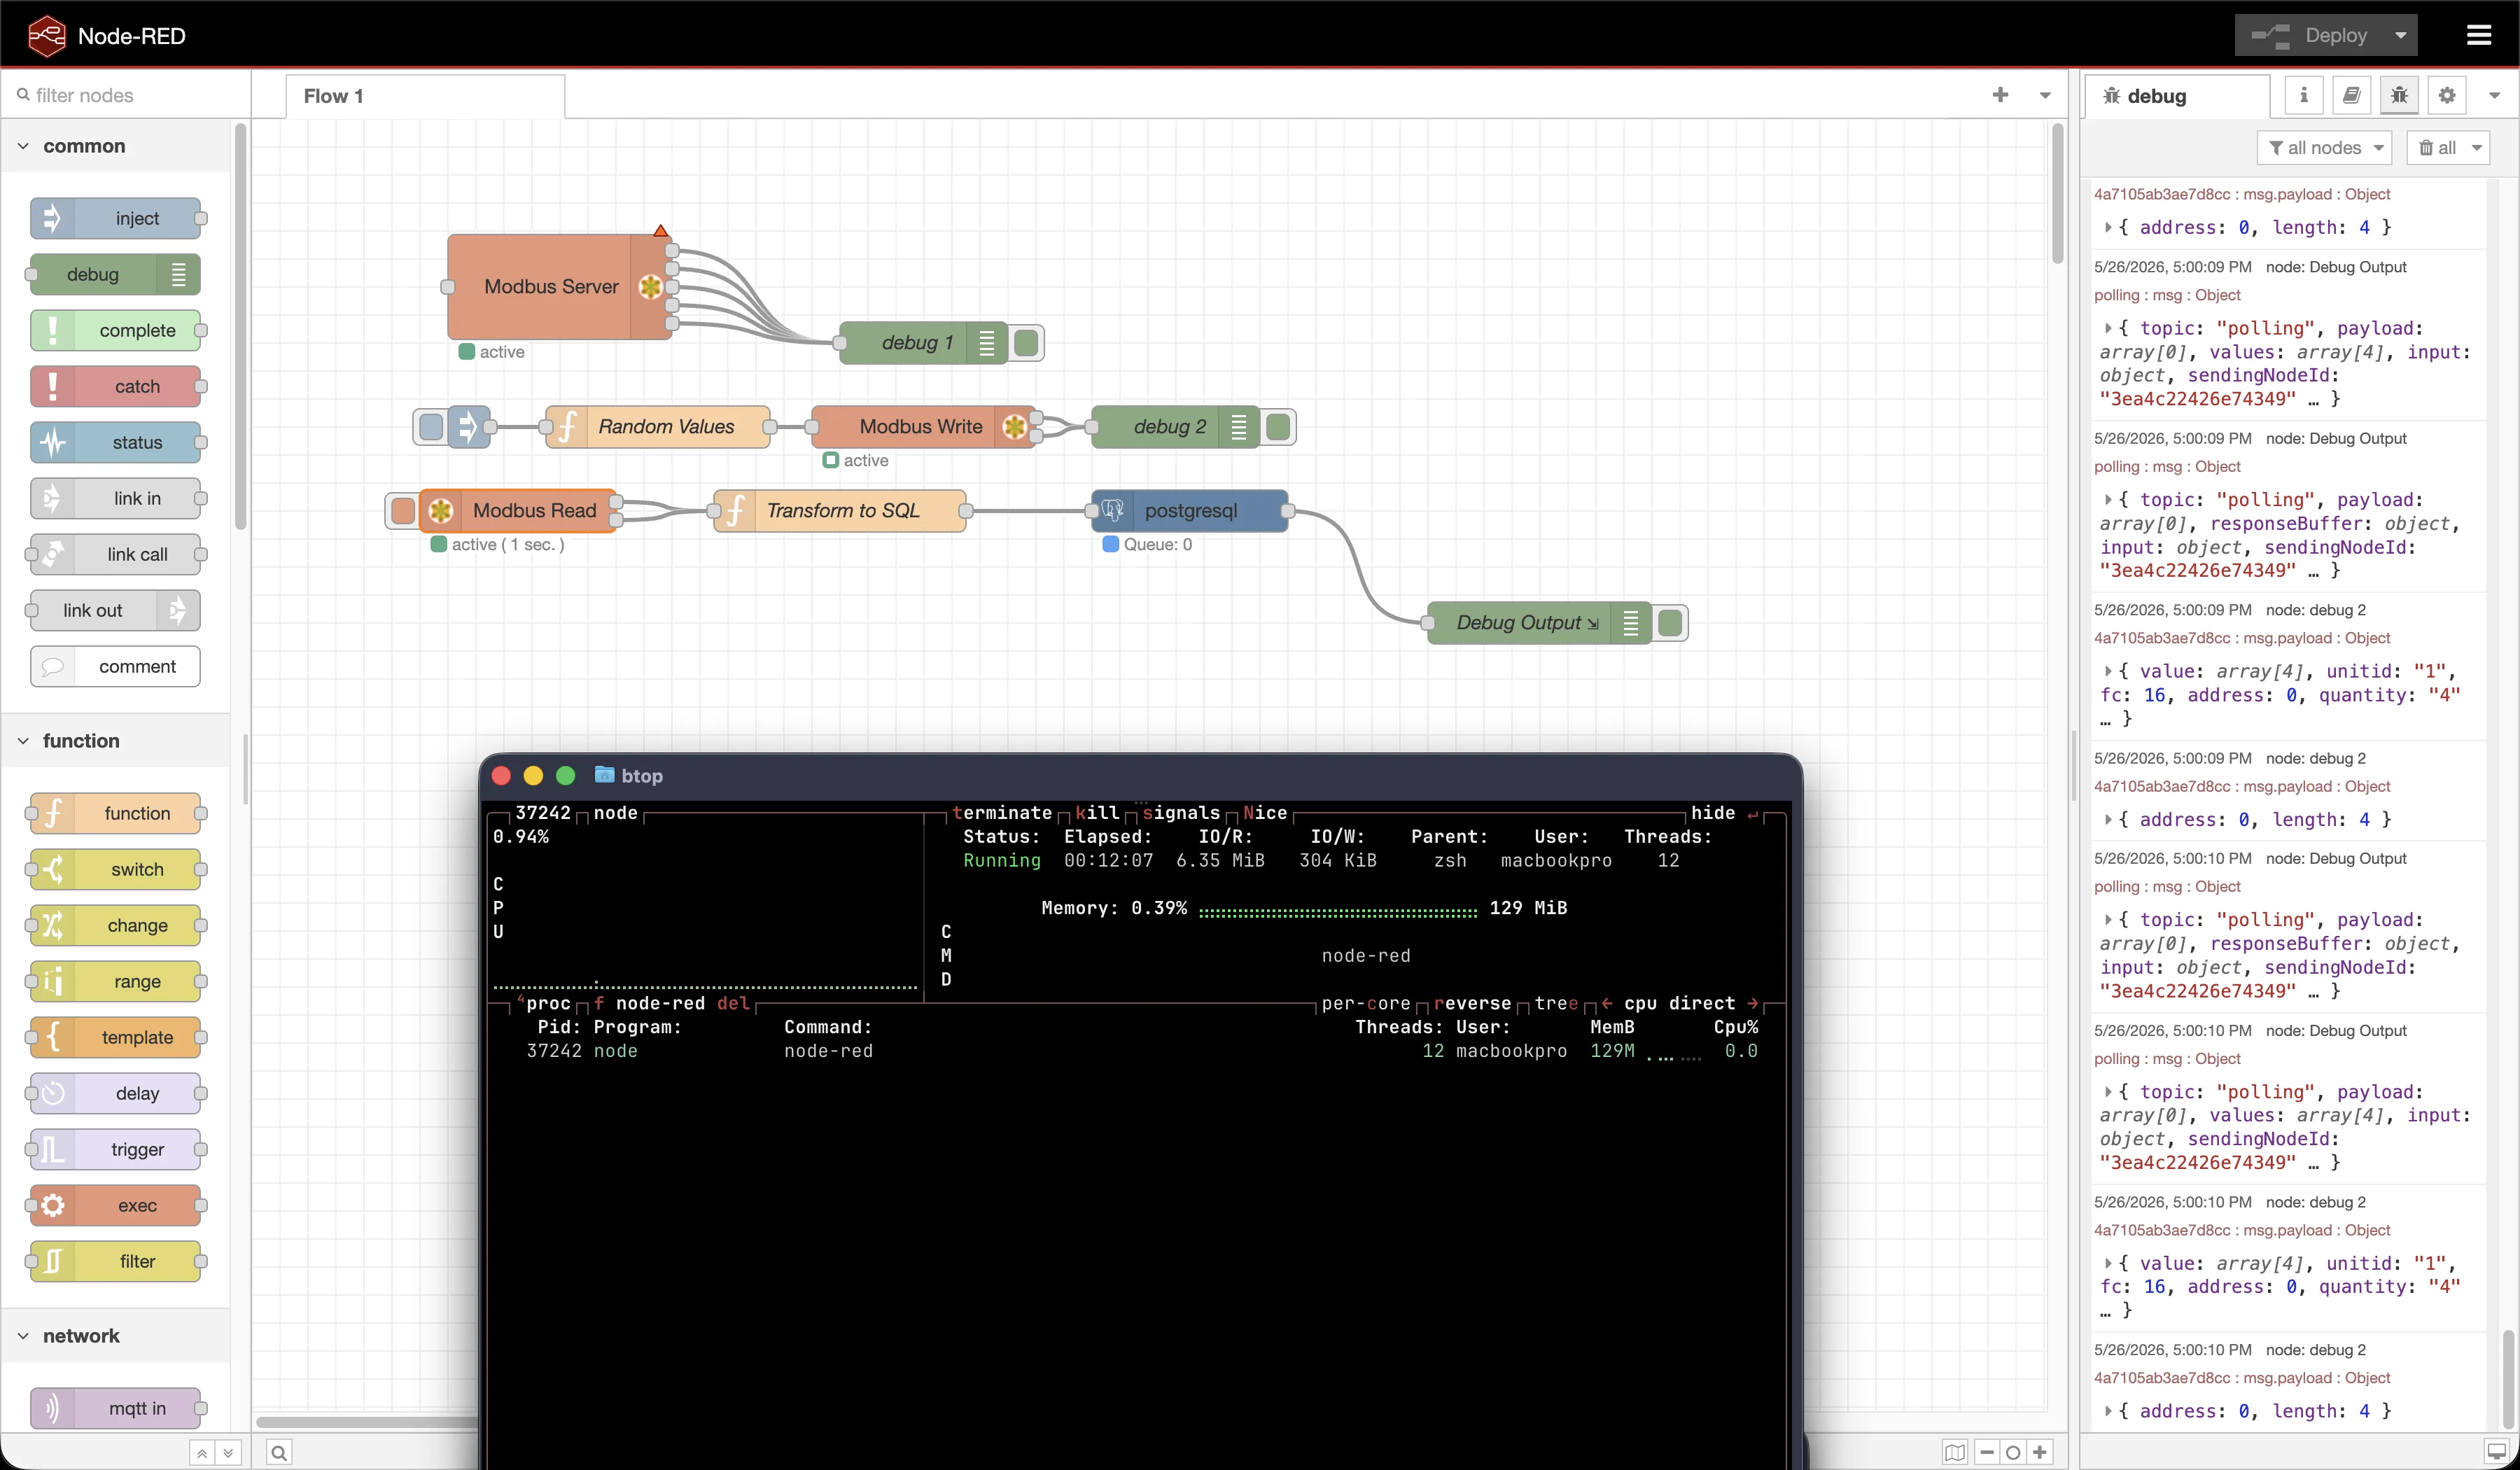Select the template palette node

(x=115, y=1037)
